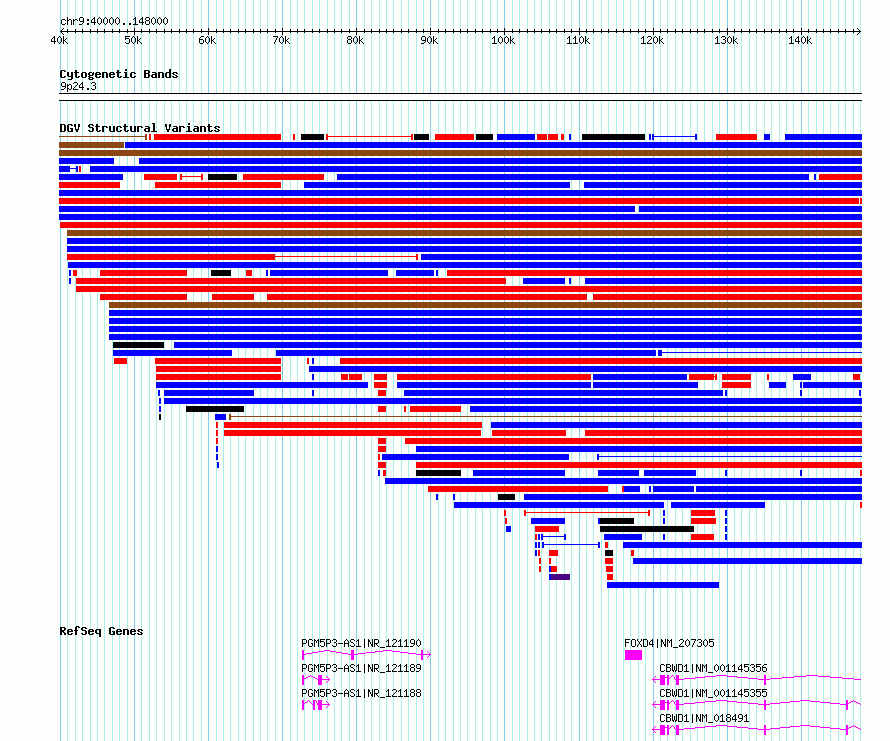
Task: Select the lowest blue DGV variant bar
Action: pos(663,585)
